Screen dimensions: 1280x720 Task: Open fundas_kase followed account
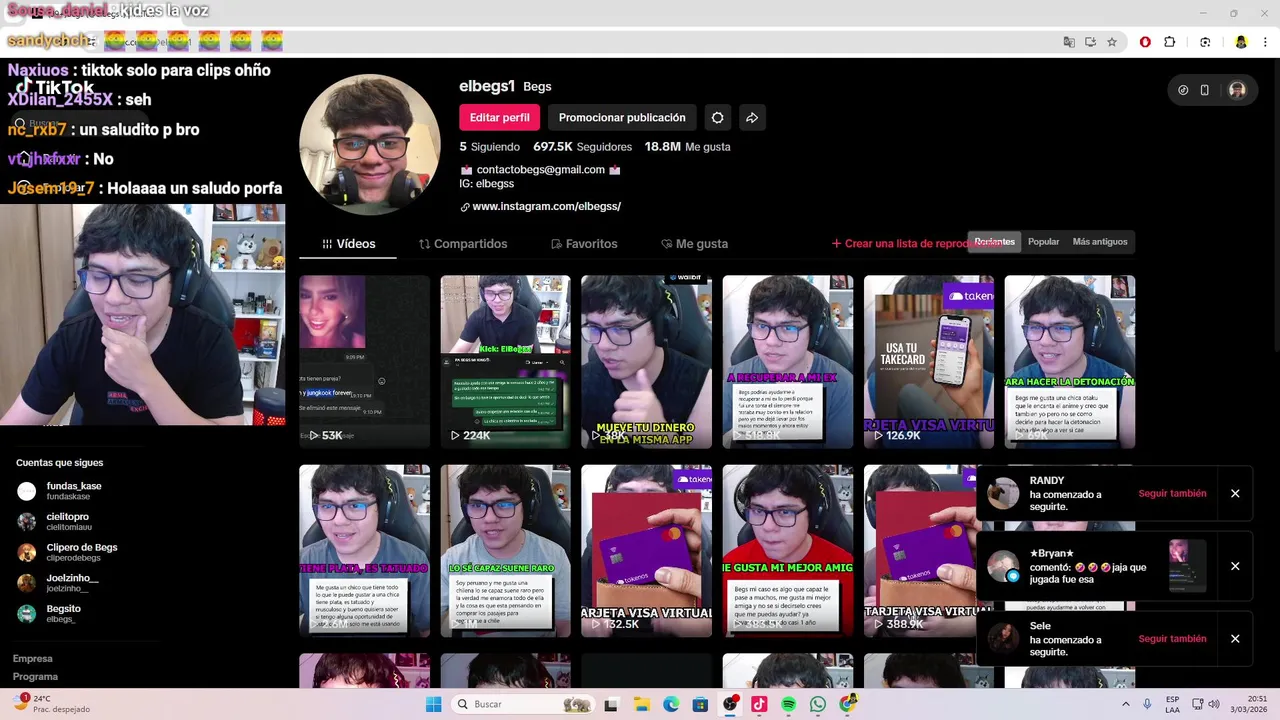tap(60, 491)
